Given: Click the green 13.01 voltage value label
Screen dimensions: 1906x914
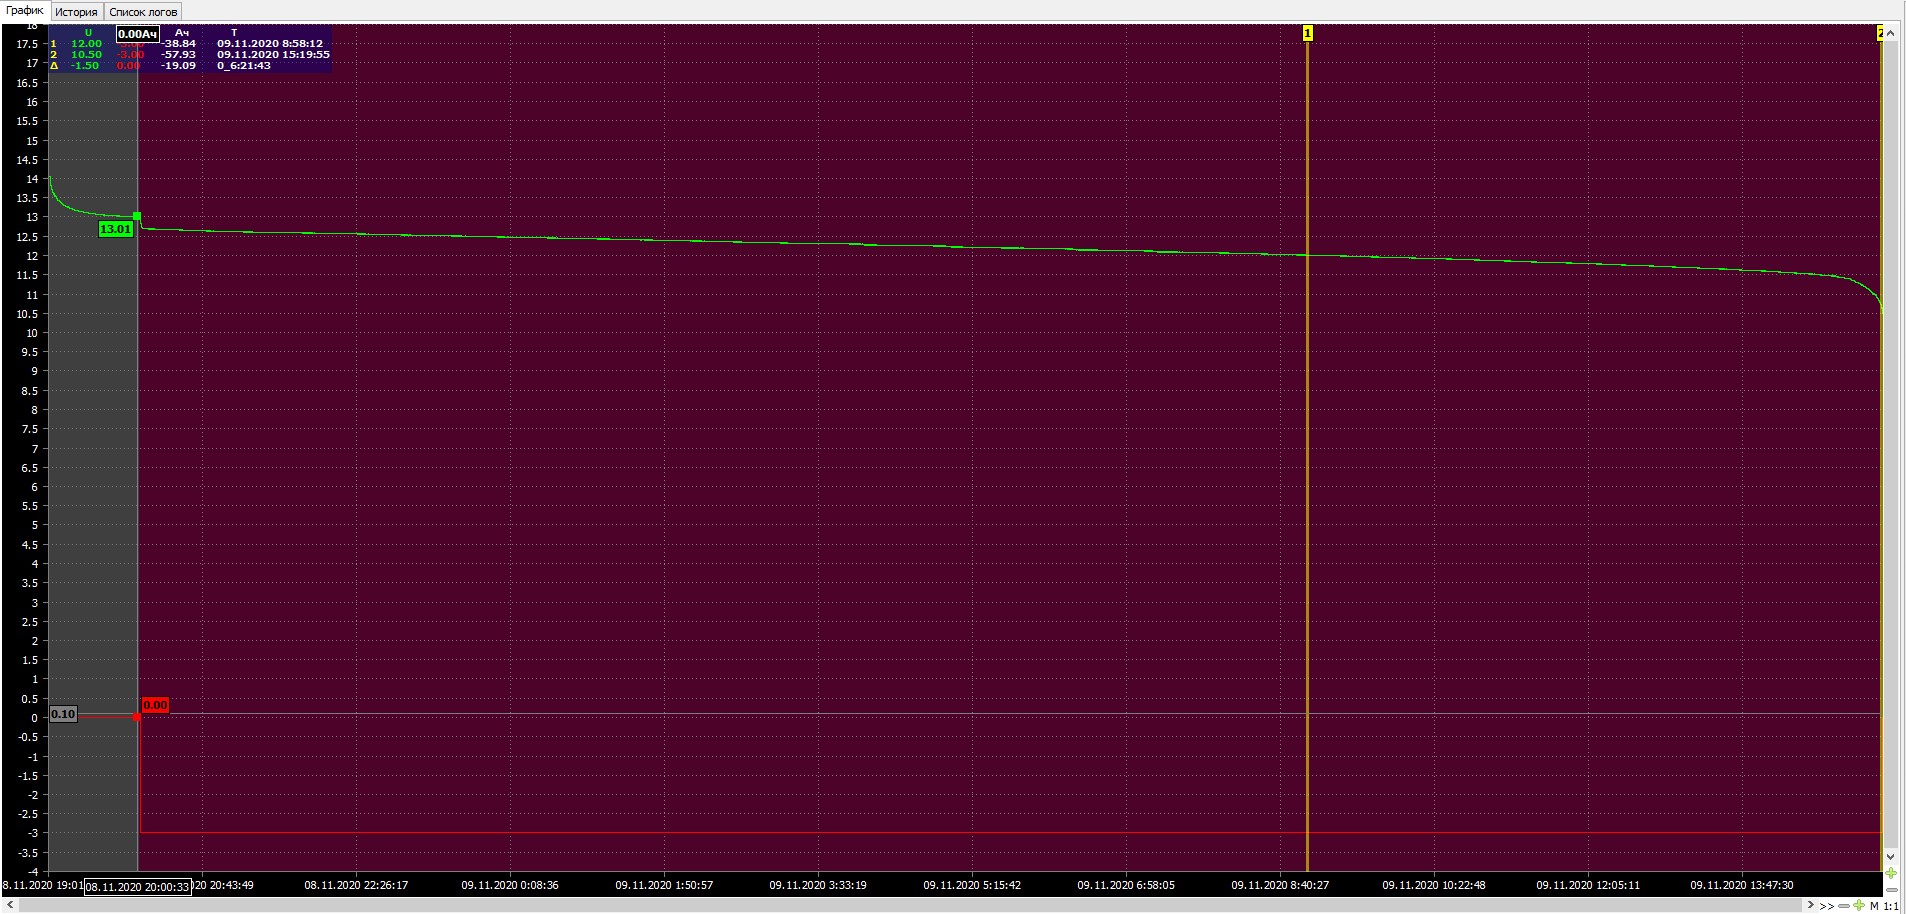Looking at the screenshot, I should (x=116, y=229).
